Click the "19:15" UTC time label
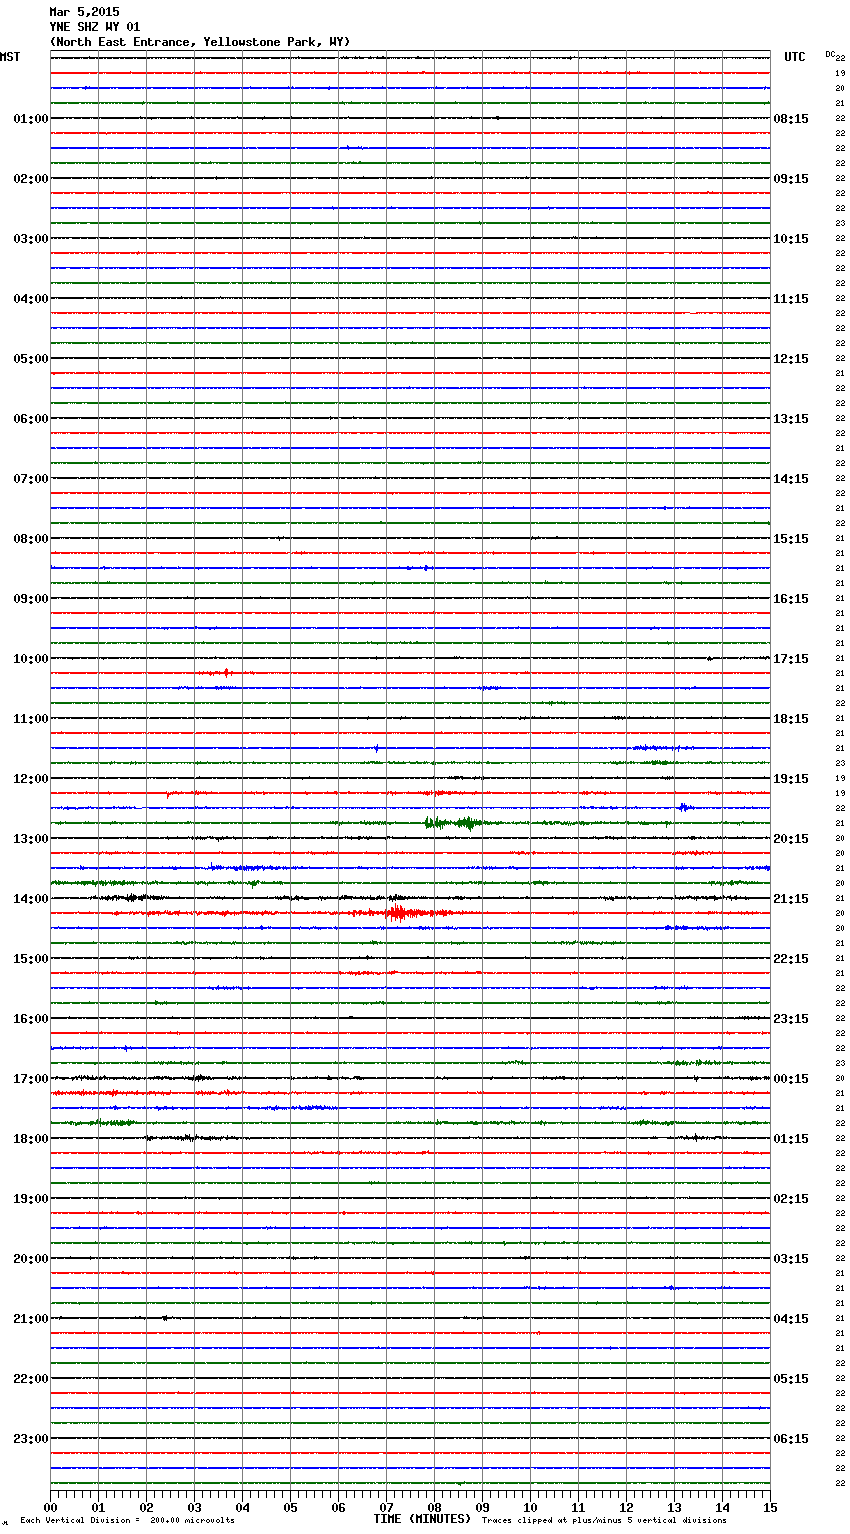The height and width of the screenshot is (1534, 850). 791,779
